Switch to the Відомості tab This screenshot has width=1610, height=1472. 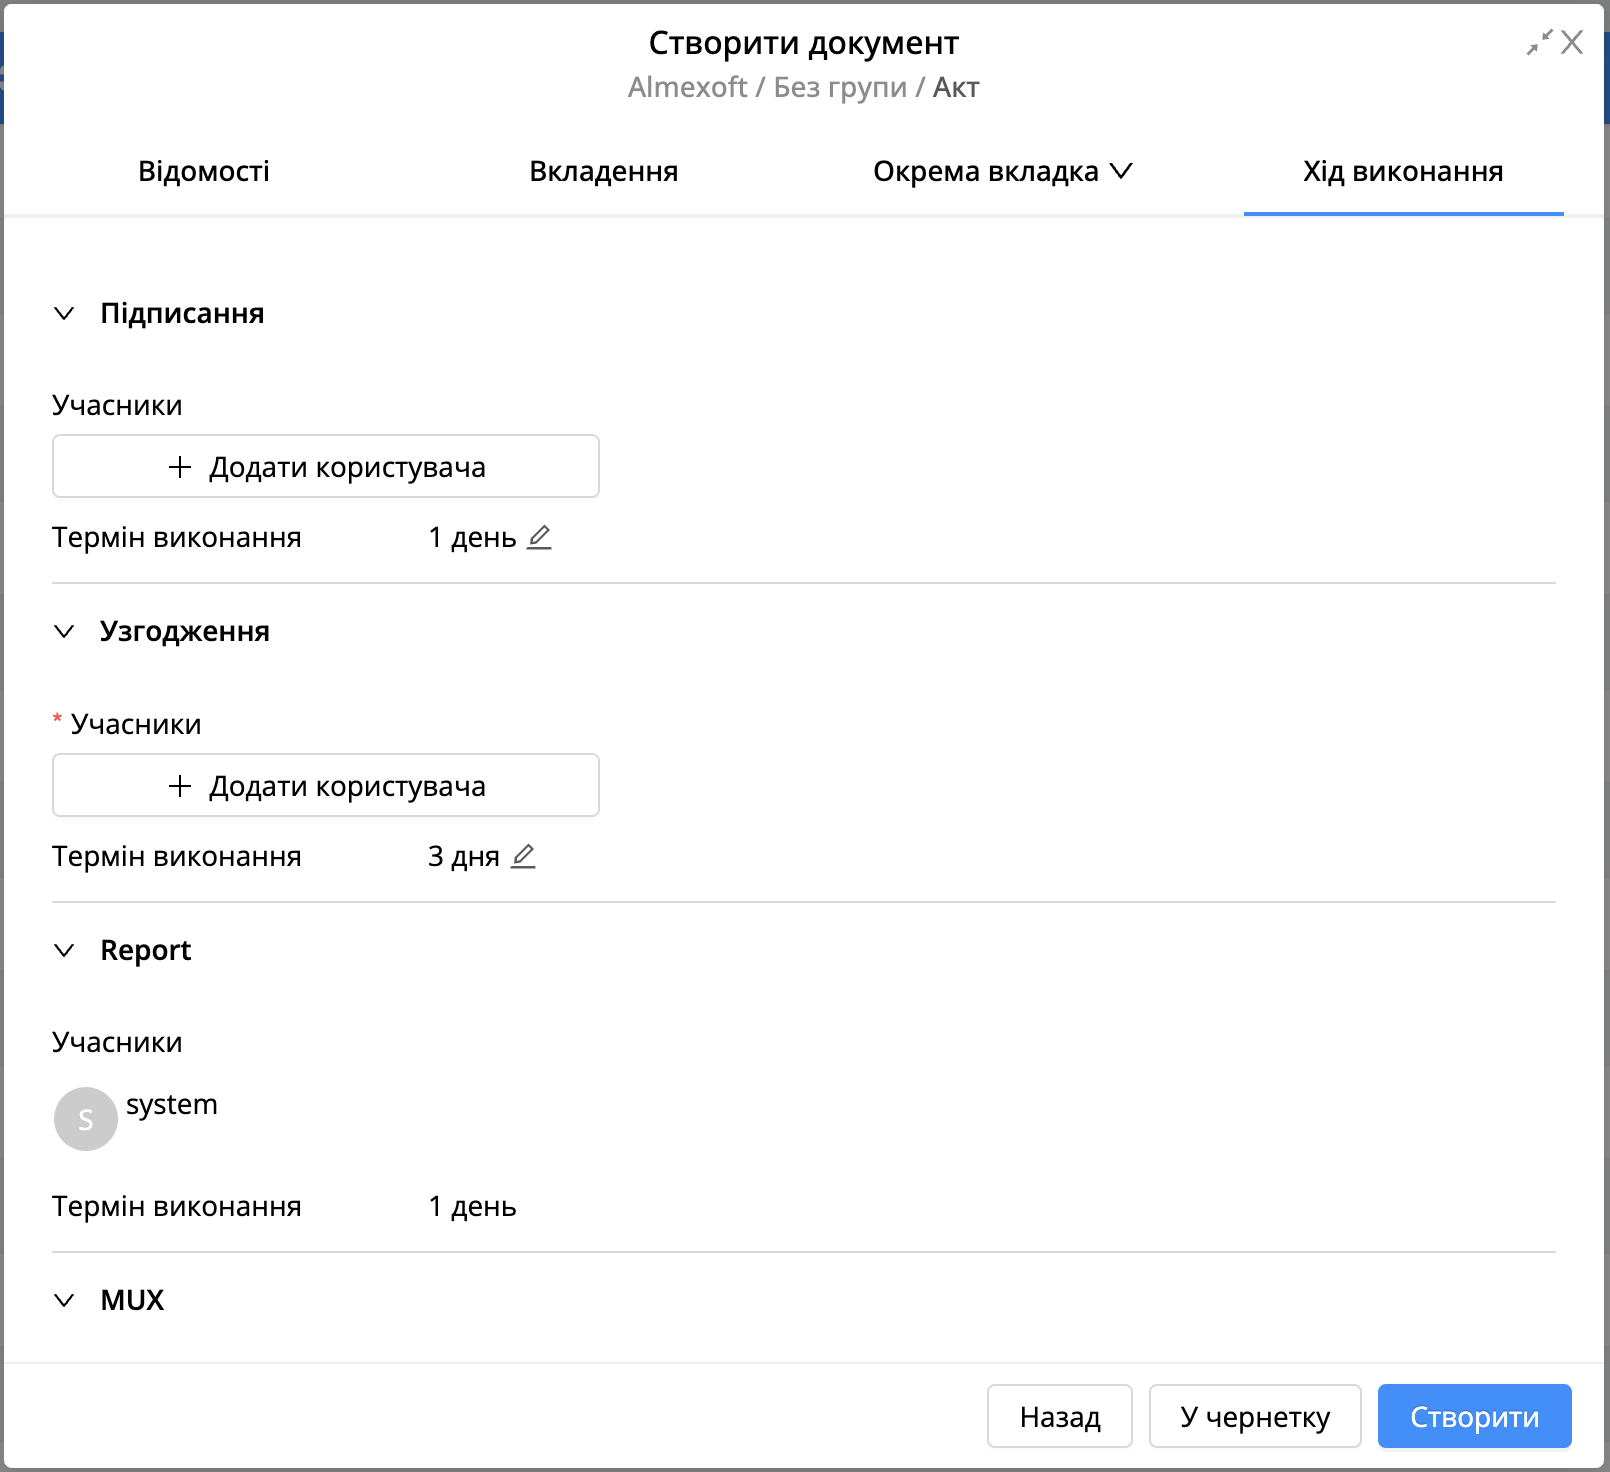click(x=204, y=171)
